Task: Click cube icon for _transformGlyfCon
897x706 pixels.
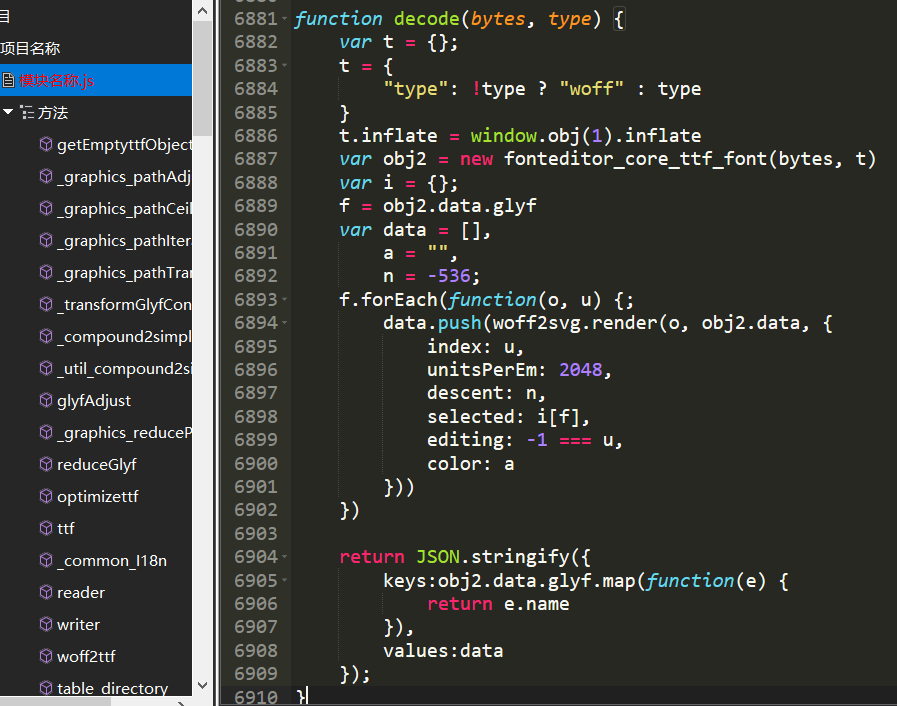Action: pos(46,304)
